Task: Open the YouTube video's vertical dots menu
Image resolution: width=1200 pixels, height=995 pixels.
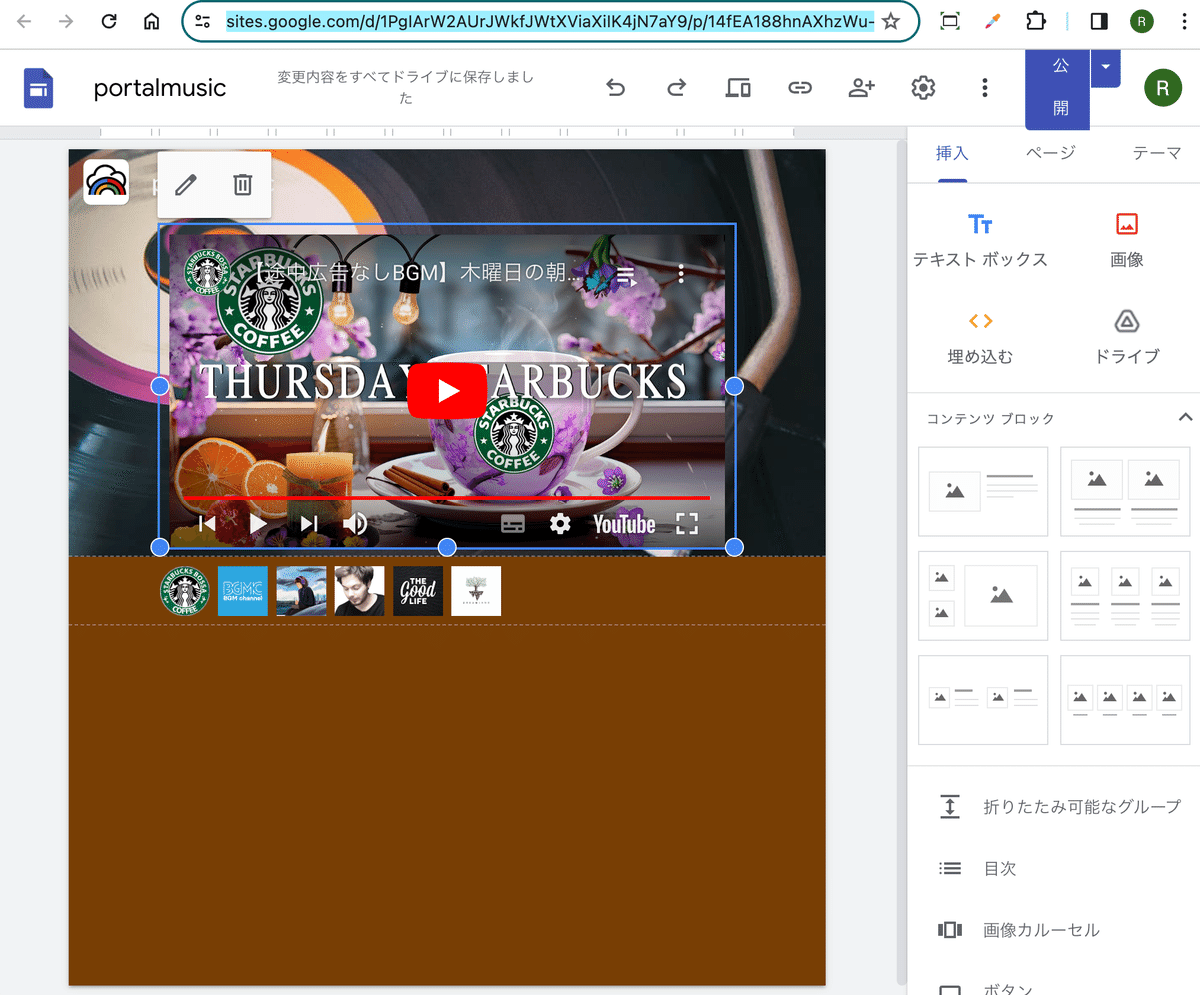Action: click(681, 274)
